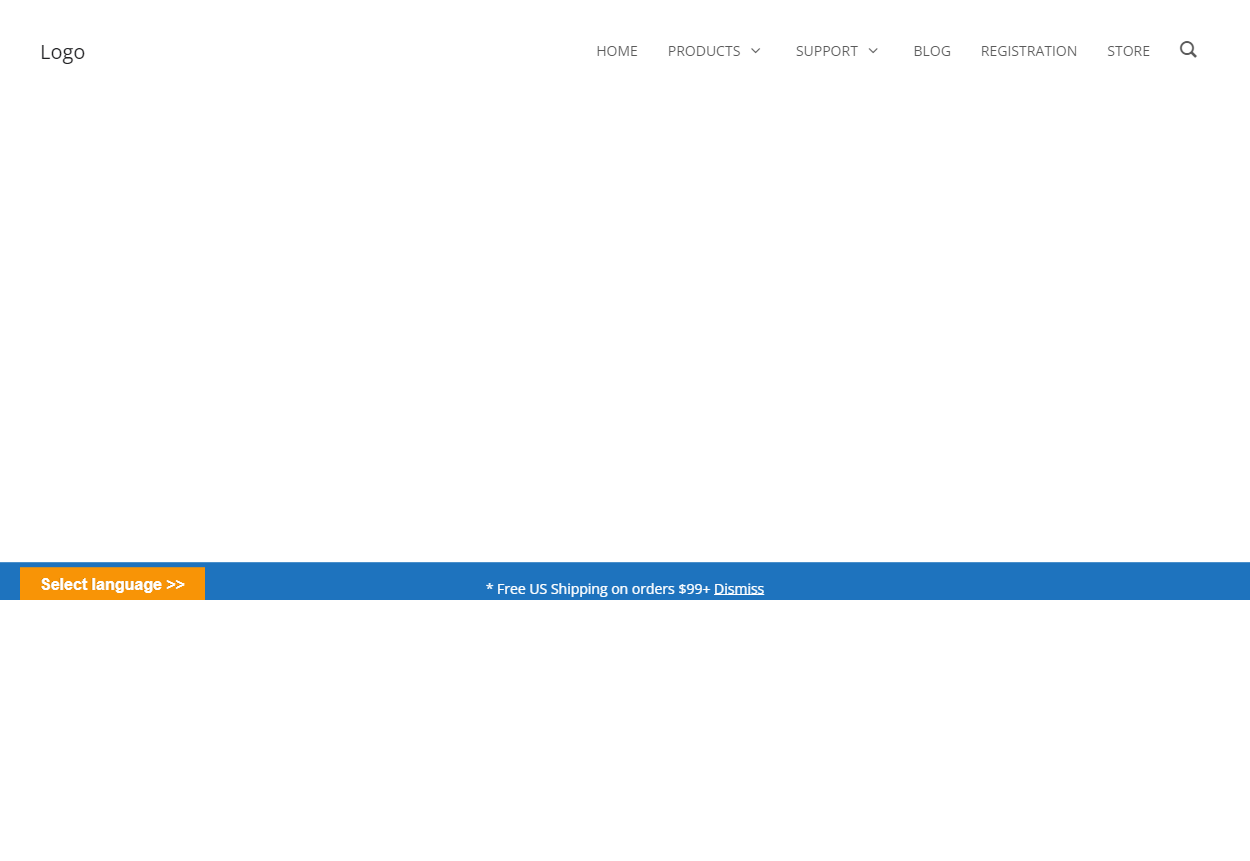Open the search icon in header
Screen dimensions: 1250x861
(x=1188, y=50)
